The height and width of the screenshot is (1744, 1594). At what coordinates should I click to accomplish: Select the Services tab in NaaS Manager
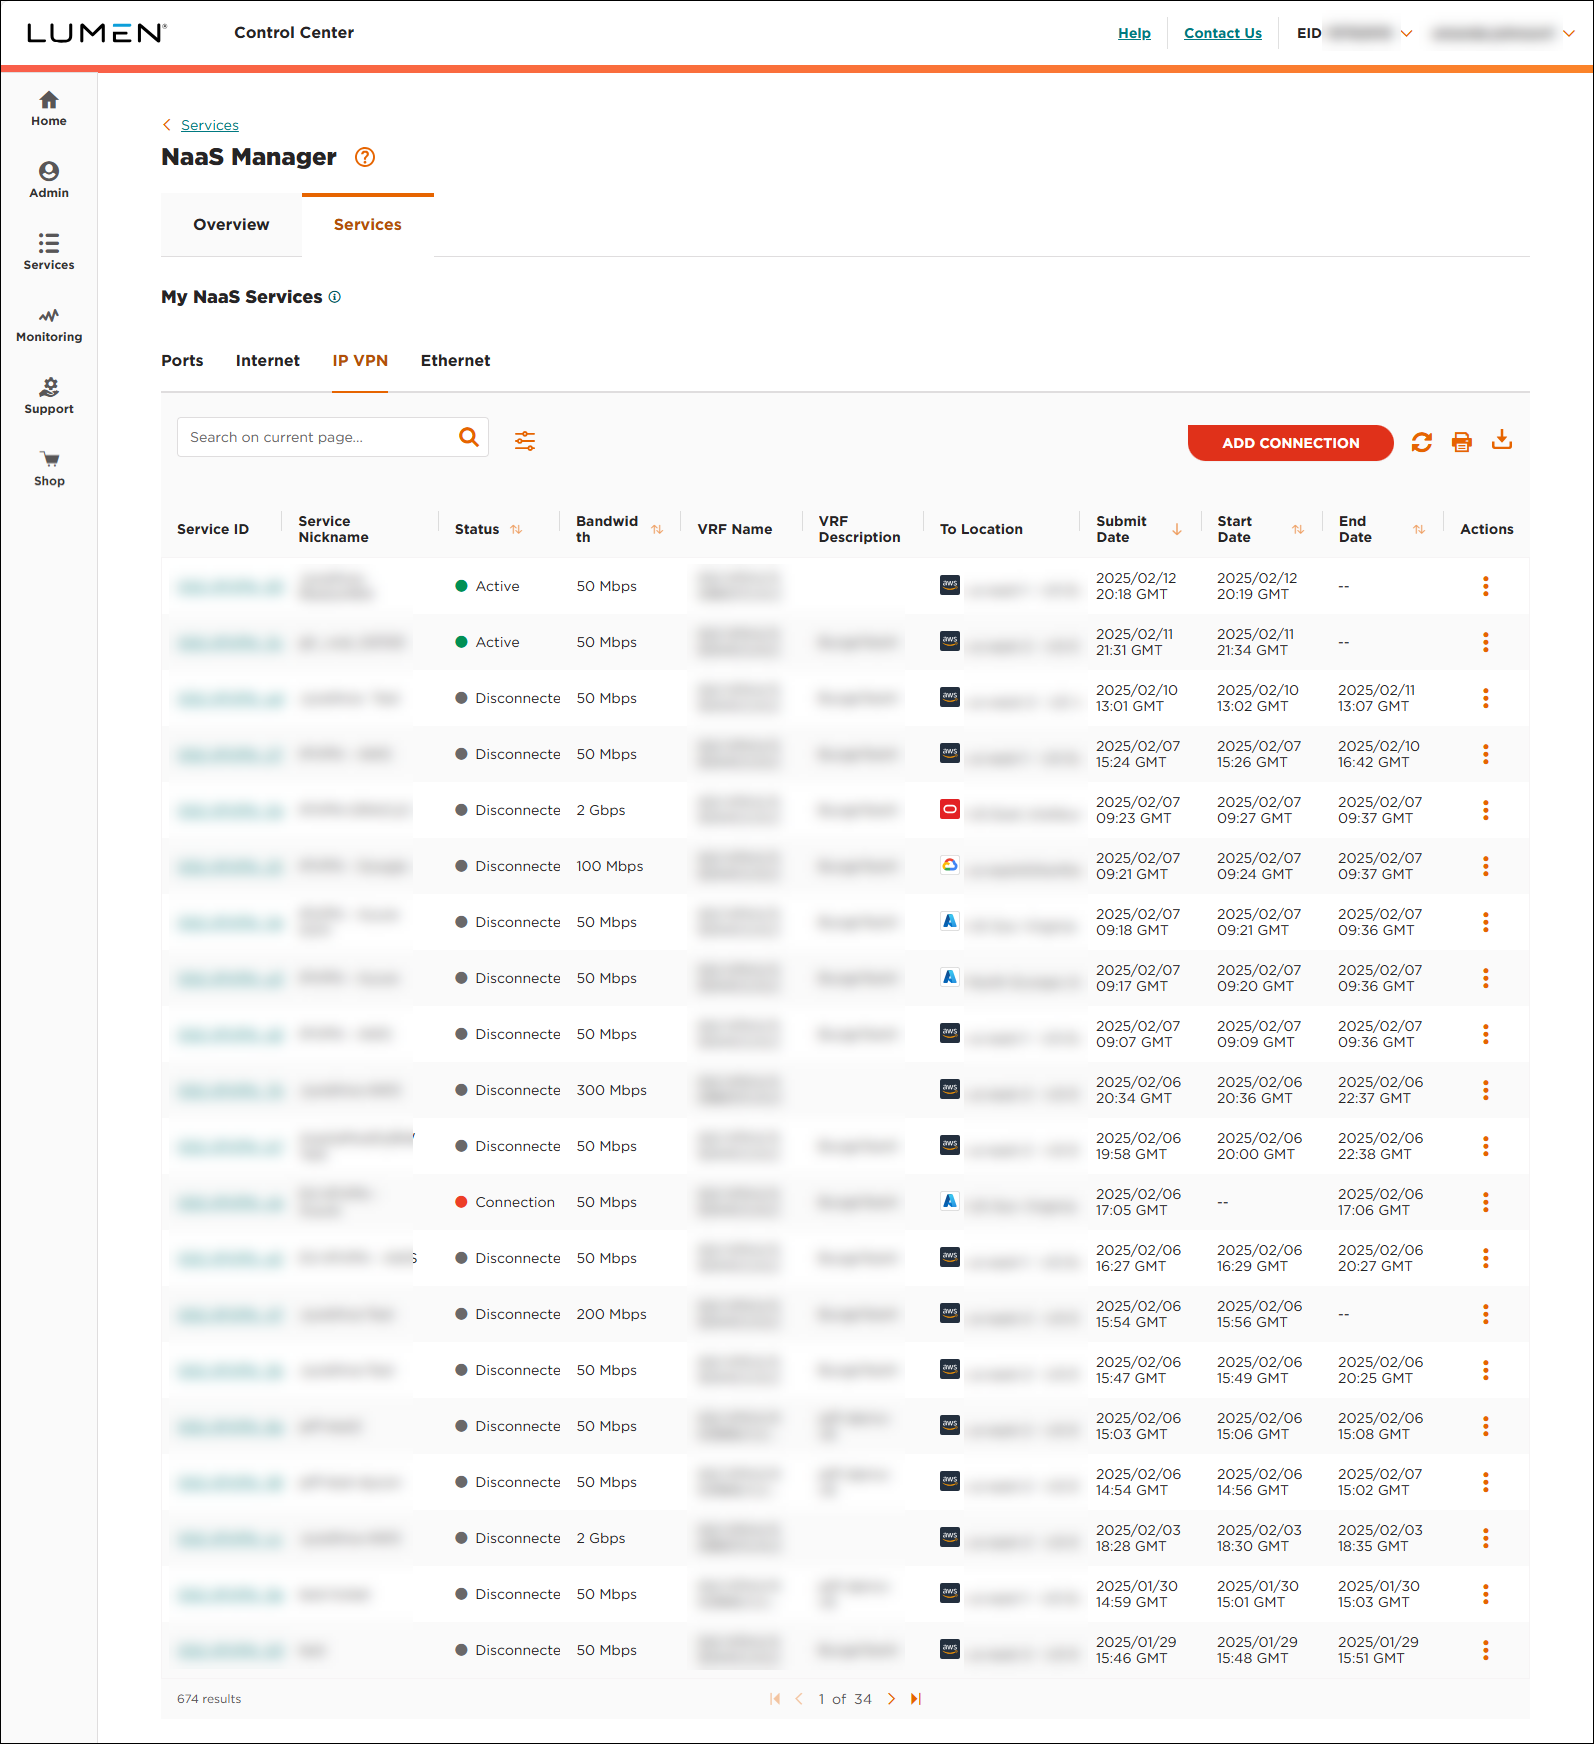point(367,225)
